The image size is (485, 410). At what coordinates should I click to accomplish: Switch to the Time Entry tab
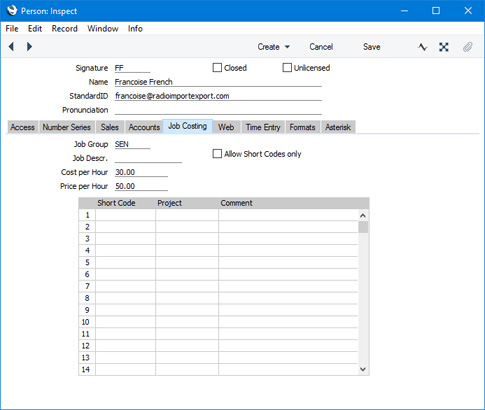click(263, 127)
